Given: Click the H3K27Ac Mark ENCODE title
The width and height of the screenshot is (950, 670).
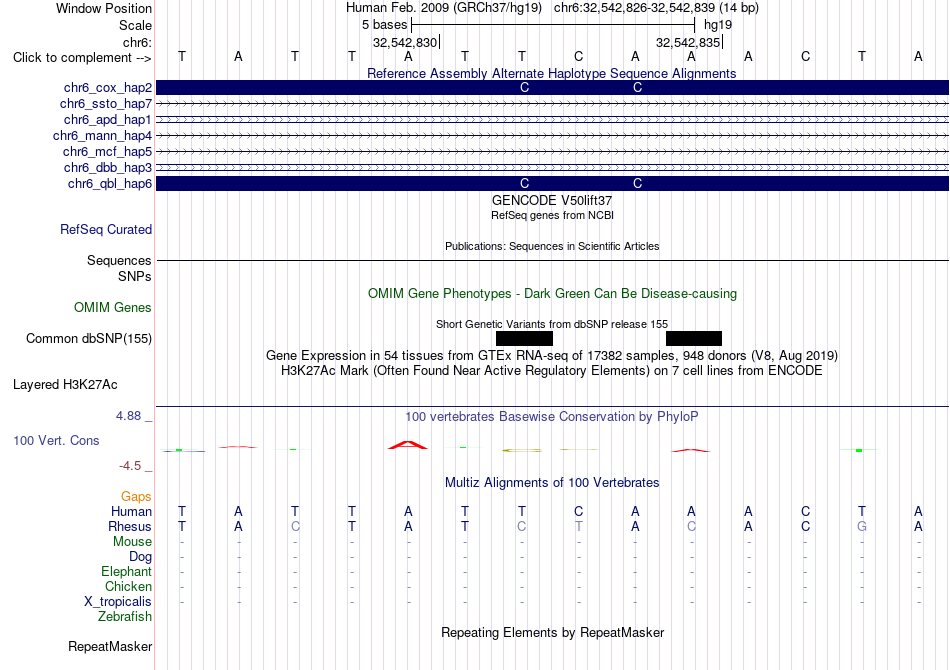Looking at the screenshot, I should (552, 371).
